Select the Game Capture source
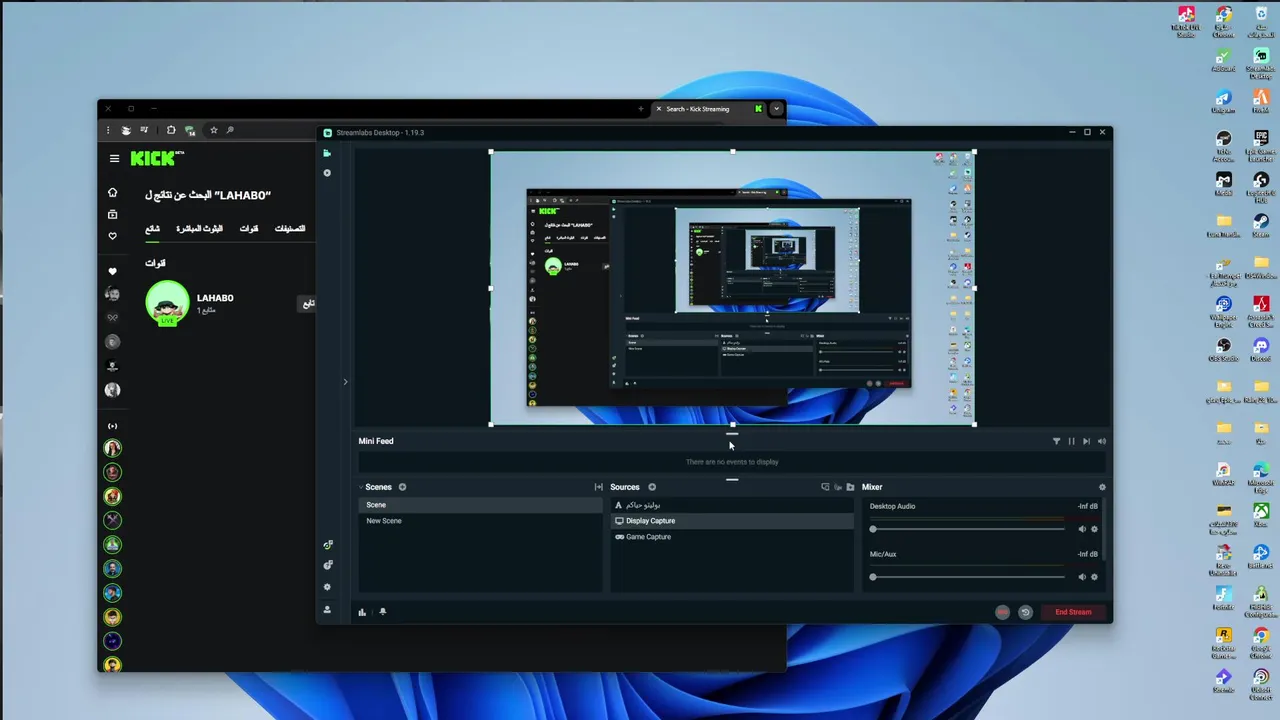The image size is (1280, 720). pos(732,537)
